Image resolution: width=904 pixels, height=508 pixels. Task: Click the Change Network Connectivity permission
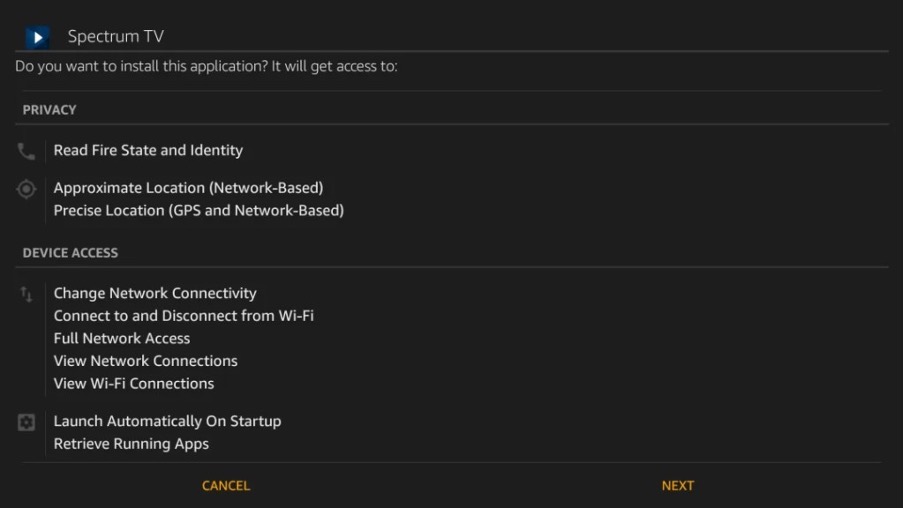coord(155,294)
